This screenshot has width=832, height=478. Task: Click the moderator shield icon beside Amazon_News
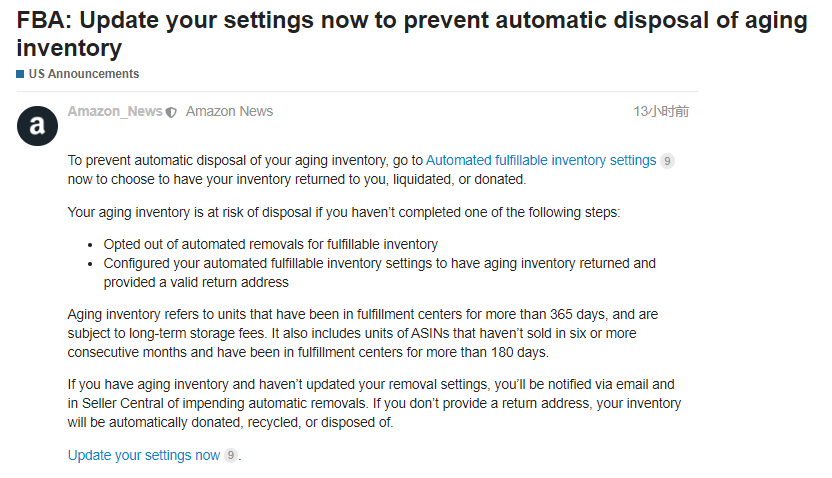[171, 112]
